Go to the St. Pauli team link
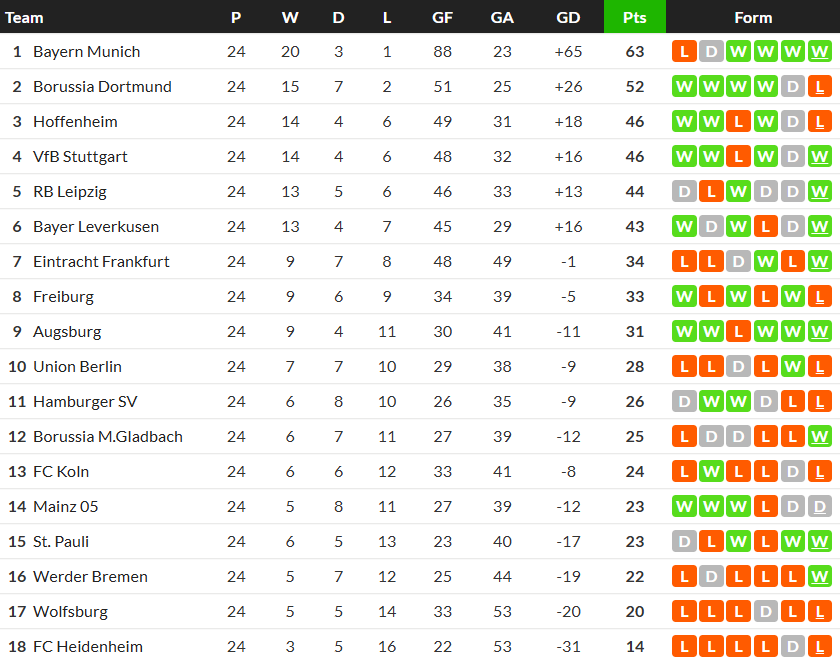 61,541
